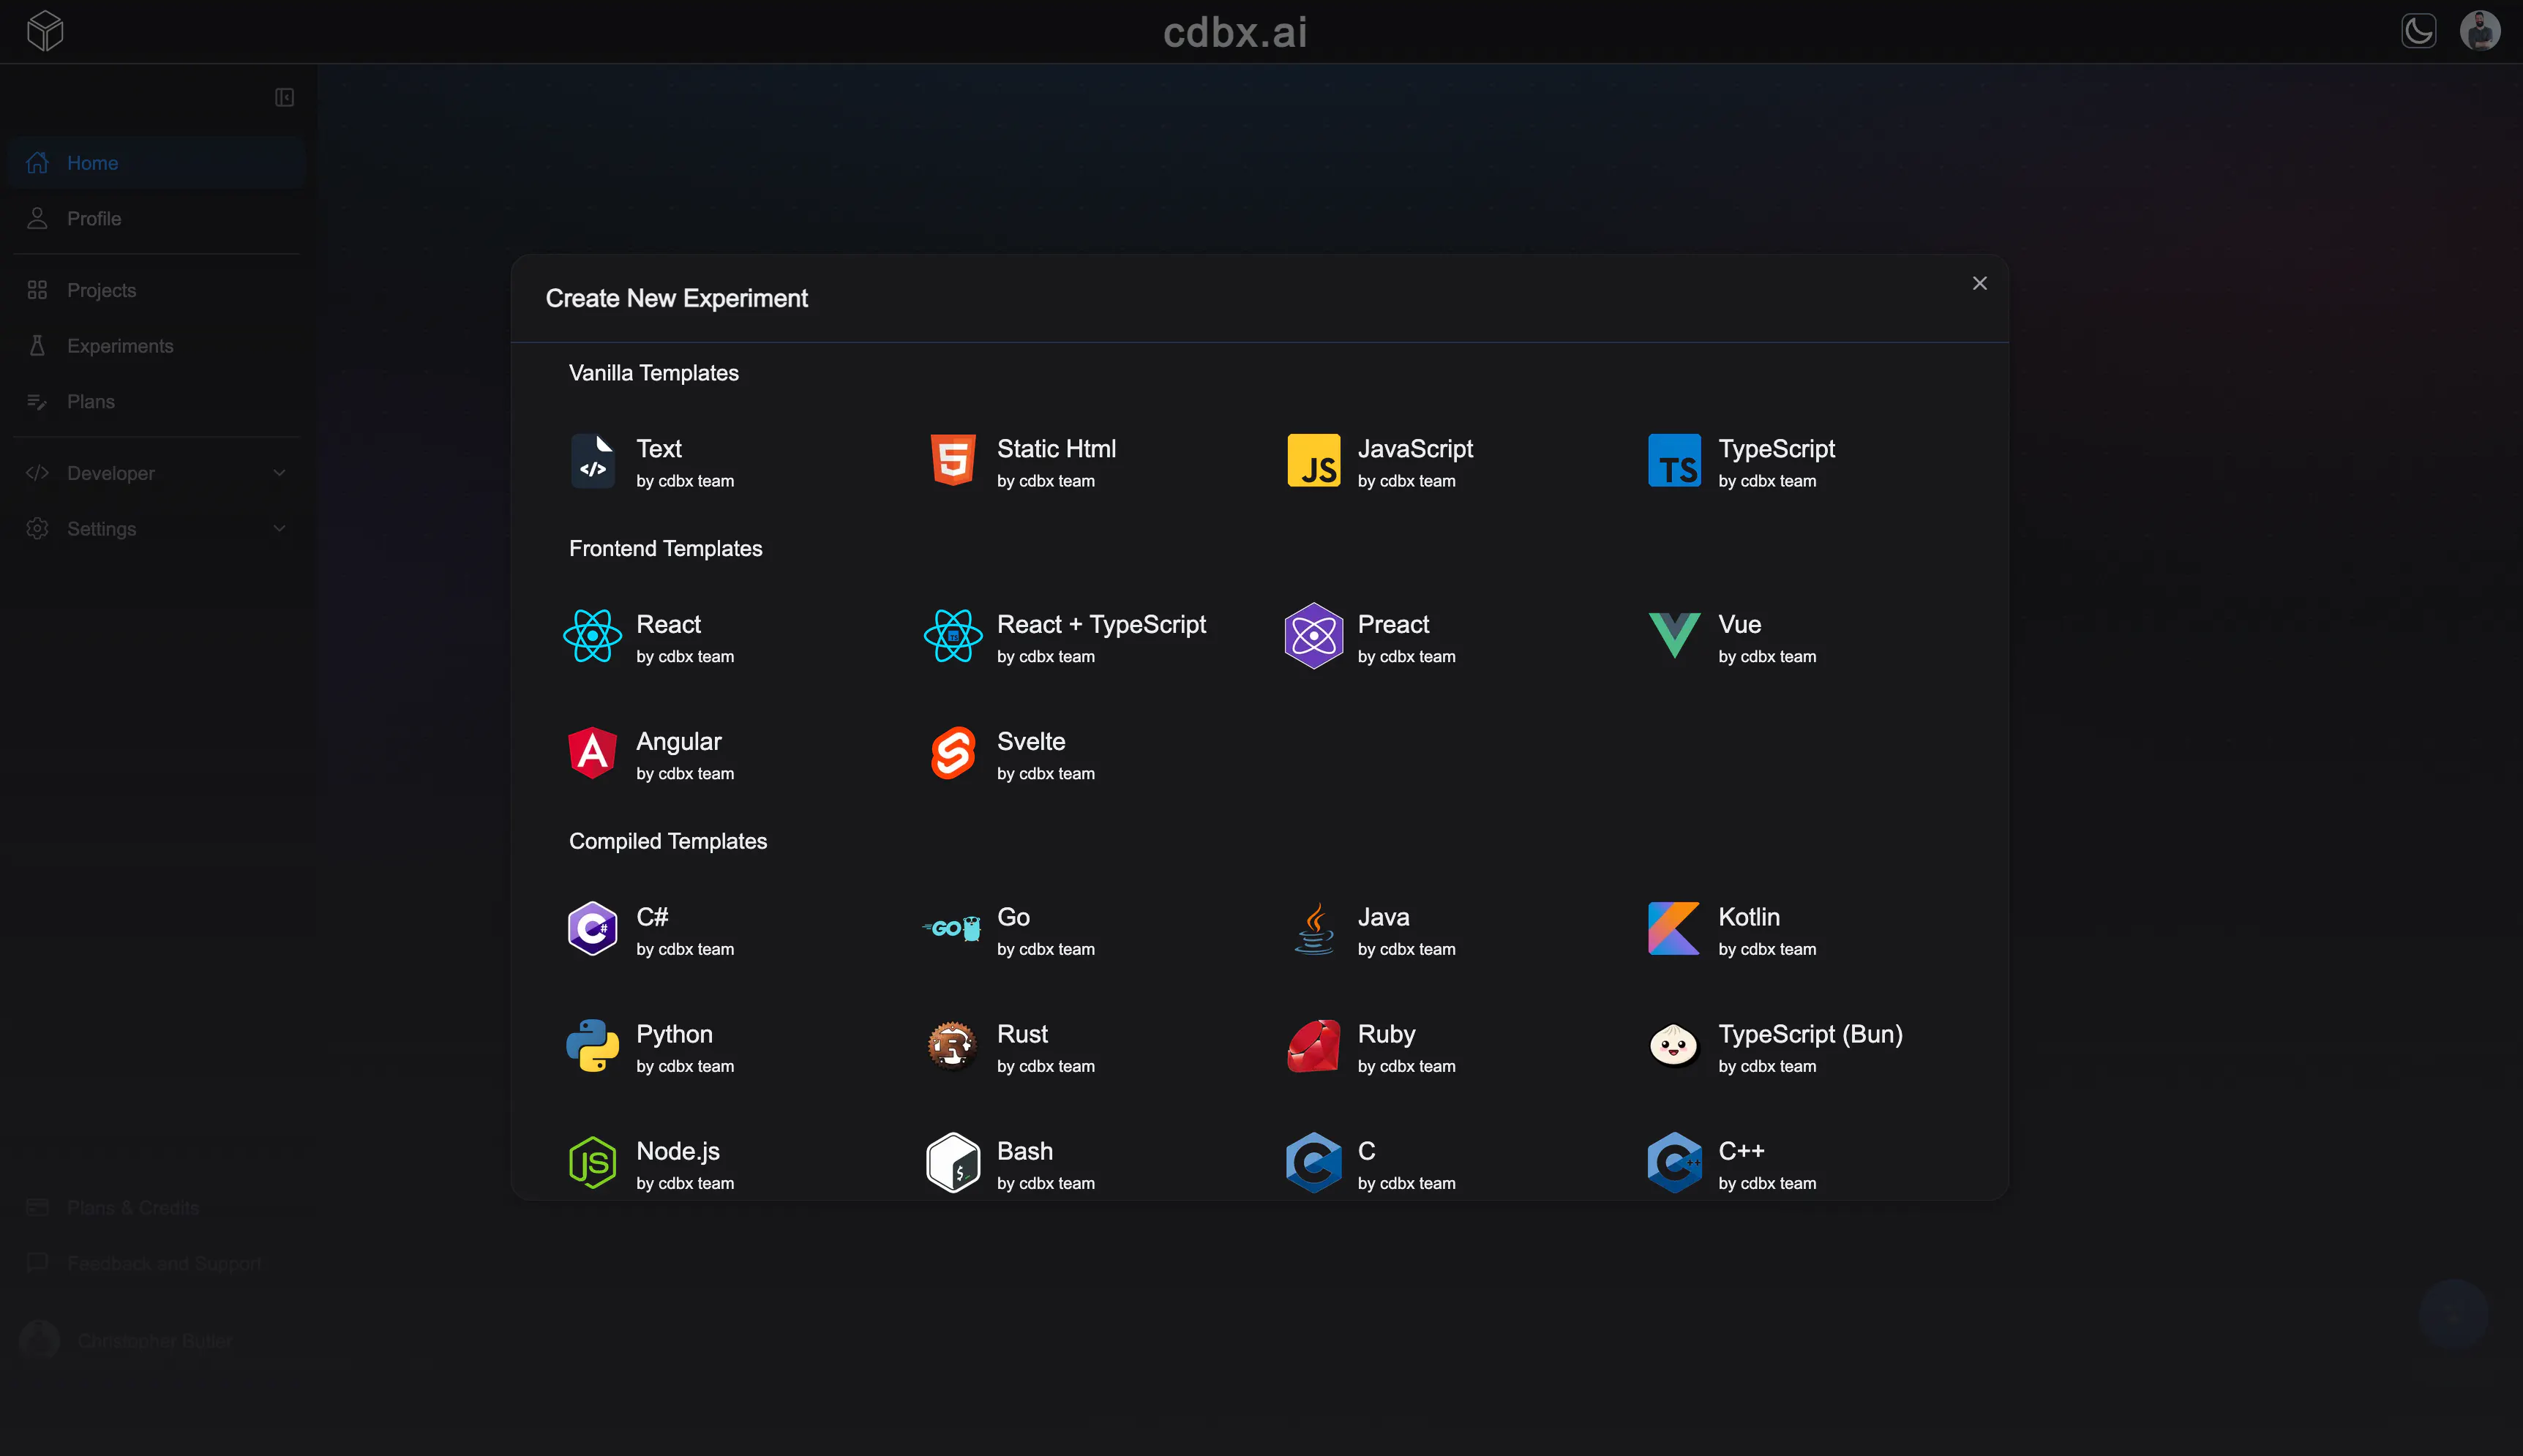Screen dimensions: 2523x1456
Task: Click the orange Svelte logo icon
Action: click(x=953, y=753)
